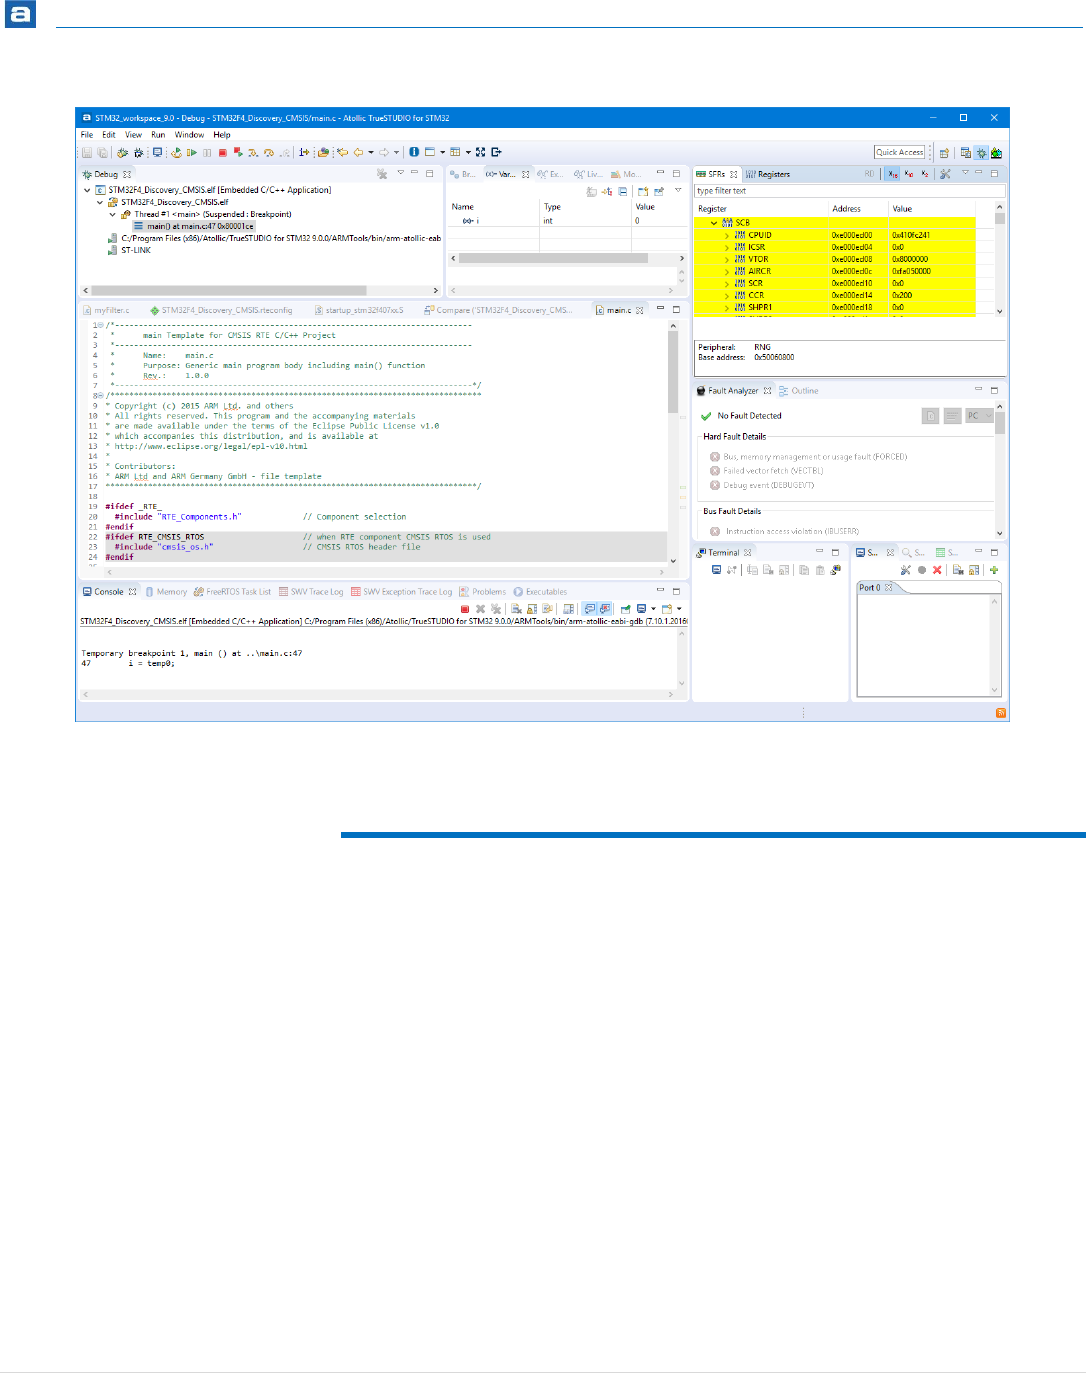Screen dimensions: 1086x1373
Task: Open the Back history dropdown arrow
Action: point(371,152)
